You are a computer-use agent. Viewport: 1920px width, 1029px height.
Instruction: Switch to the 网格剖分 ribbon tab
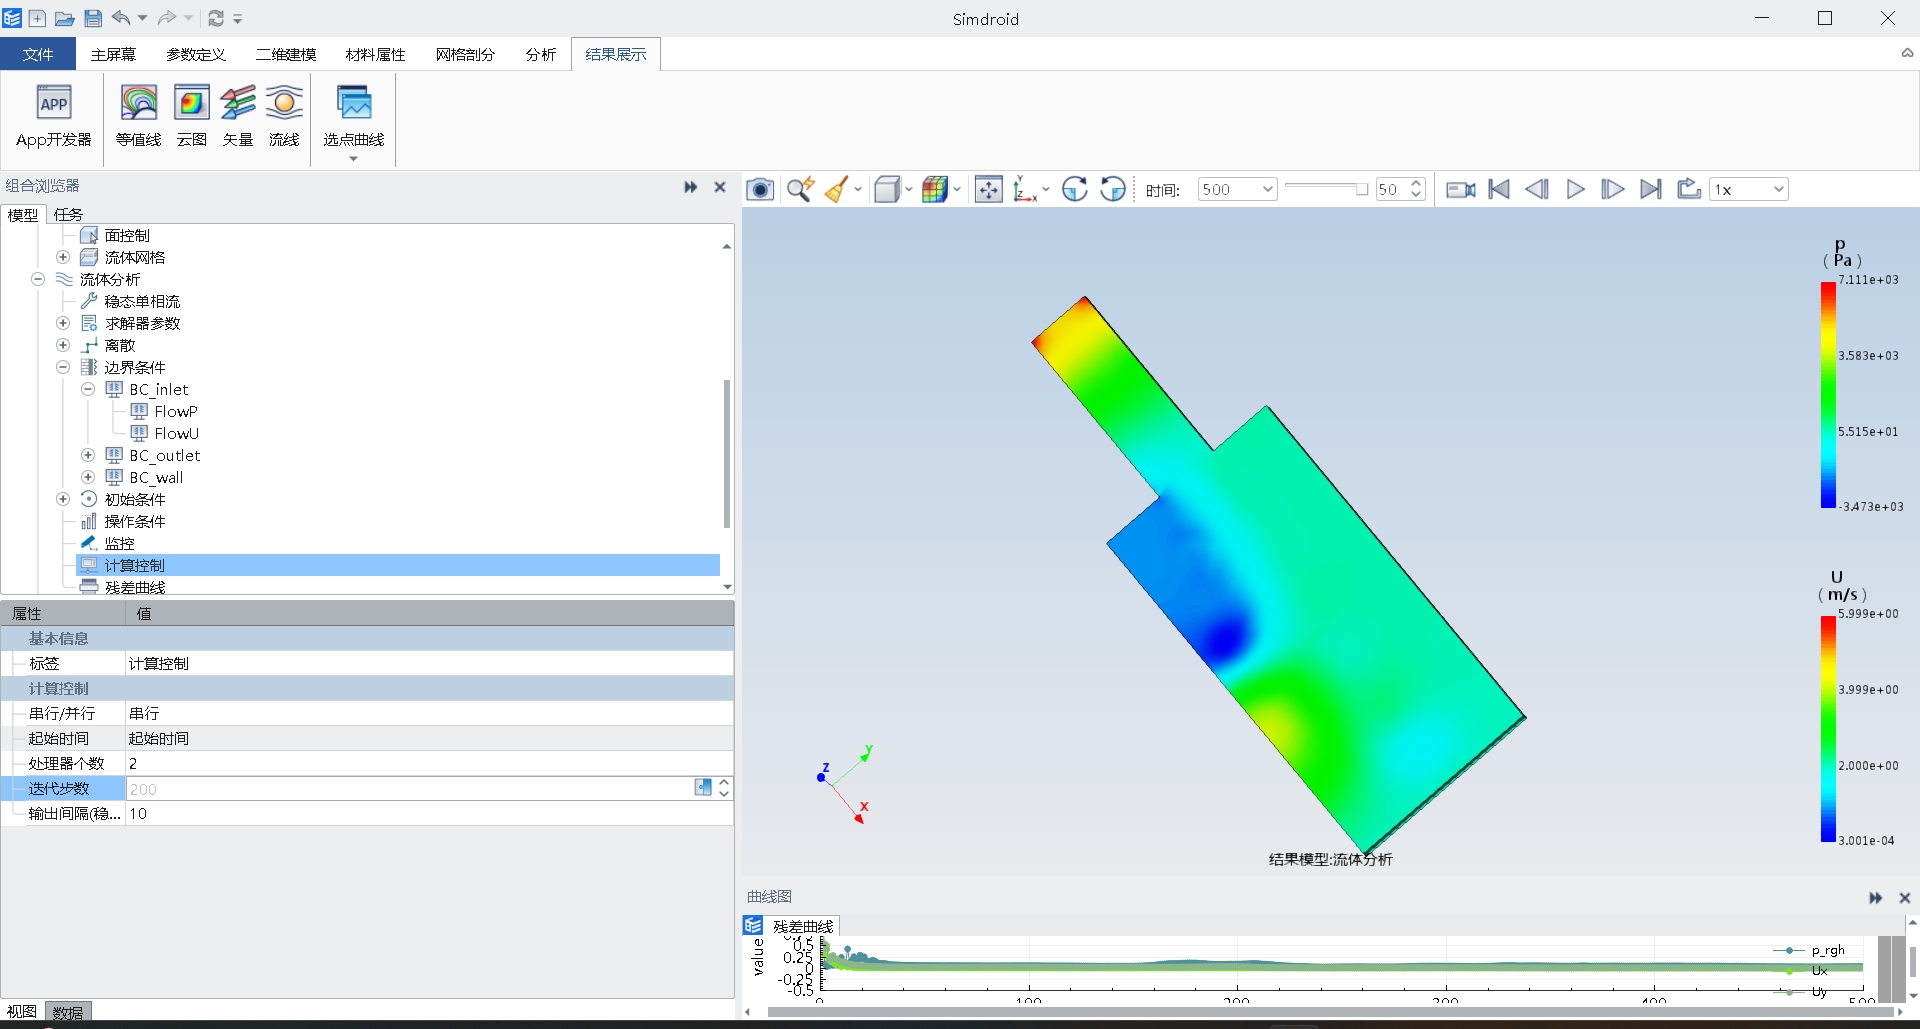(465, 54)
